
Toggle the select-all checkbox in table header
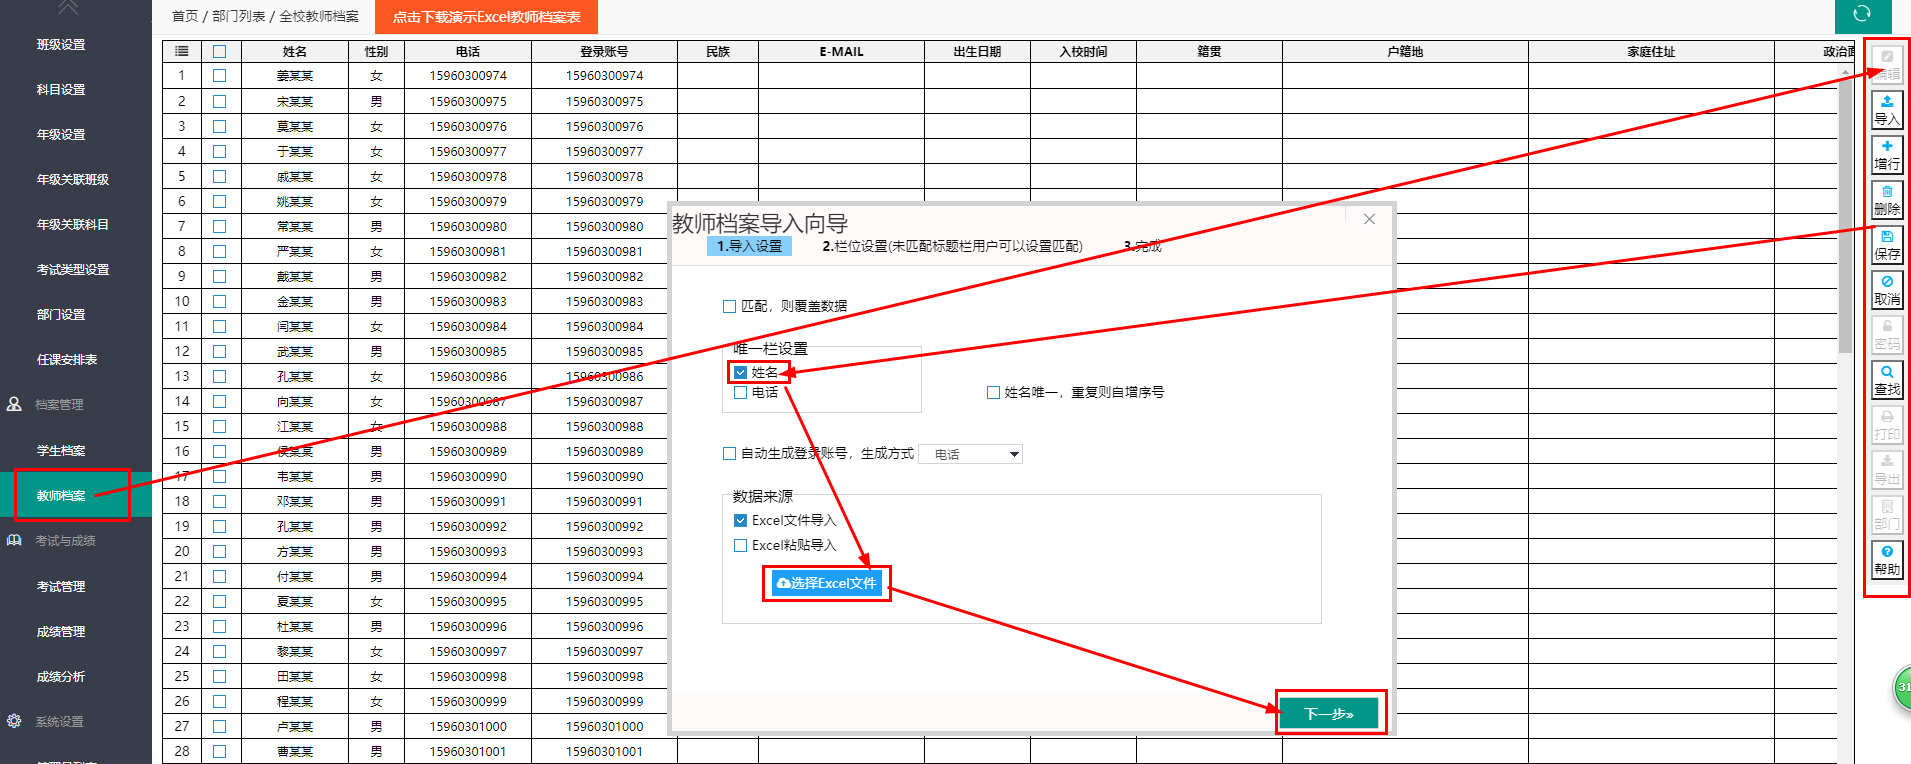(220, 51)
